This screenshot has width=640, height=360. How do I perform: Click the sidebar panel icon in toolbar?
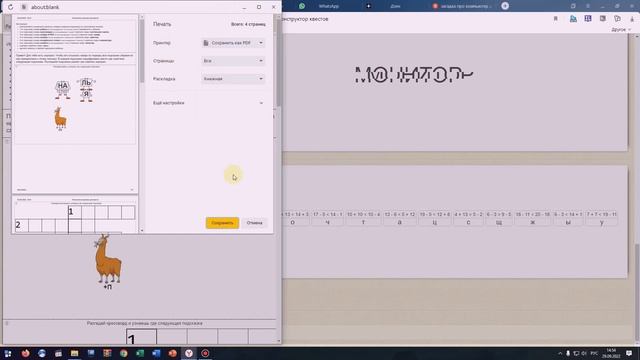[602, 19]
